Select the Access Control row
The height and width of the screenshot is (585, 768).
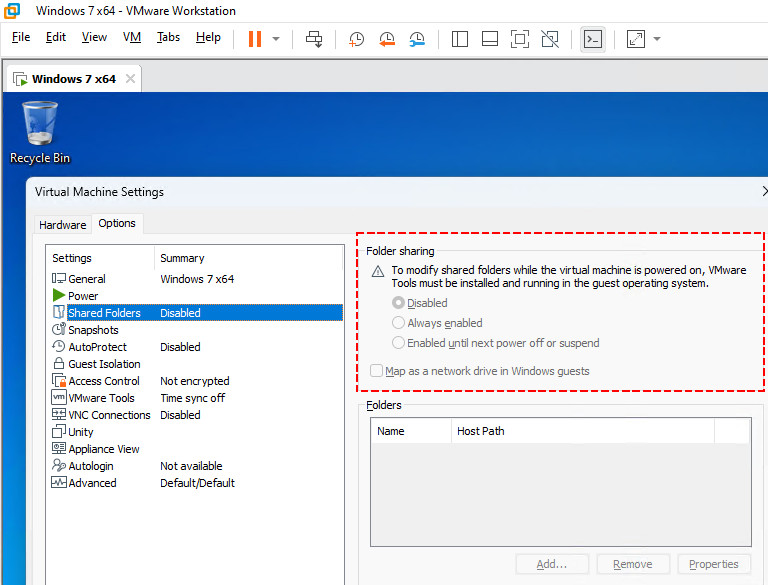196,381
